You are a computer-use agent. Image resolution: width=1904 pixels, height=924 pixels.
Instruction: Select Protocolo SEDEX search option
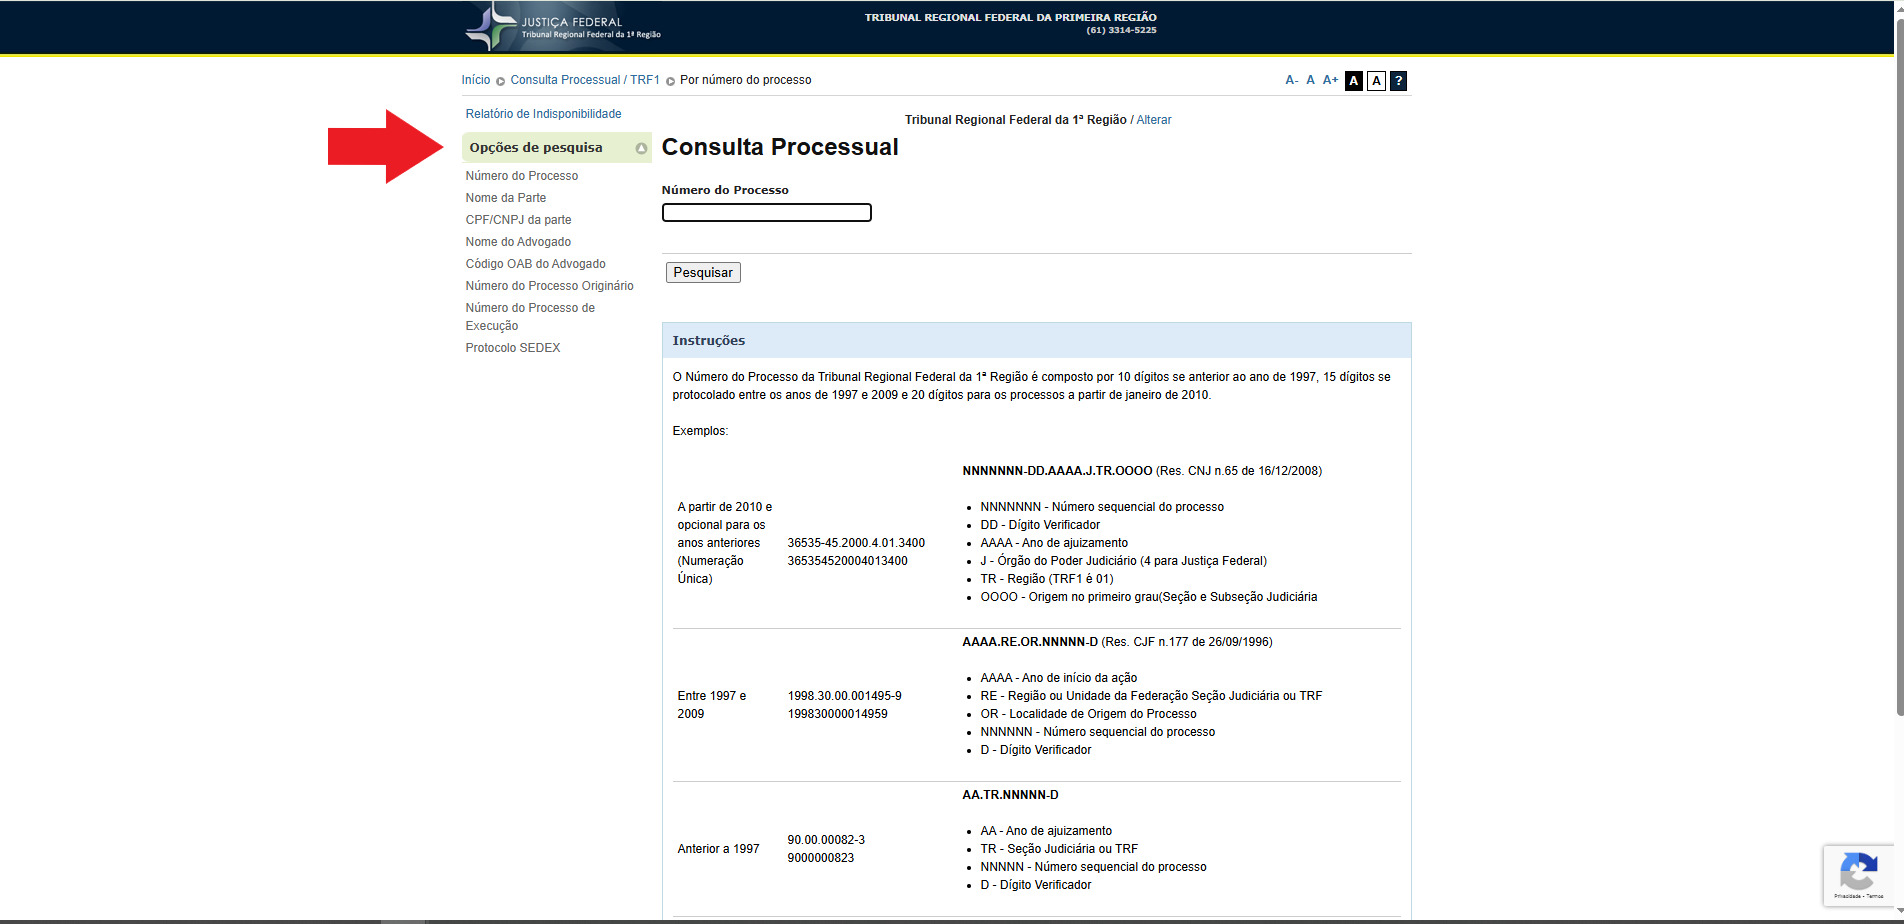point(512,348)
